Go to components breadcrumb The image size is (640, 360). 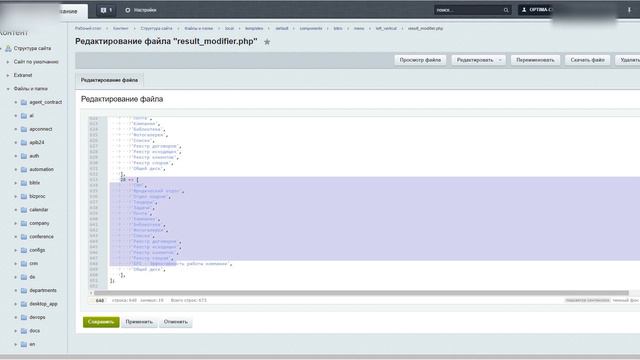point(311,29)
